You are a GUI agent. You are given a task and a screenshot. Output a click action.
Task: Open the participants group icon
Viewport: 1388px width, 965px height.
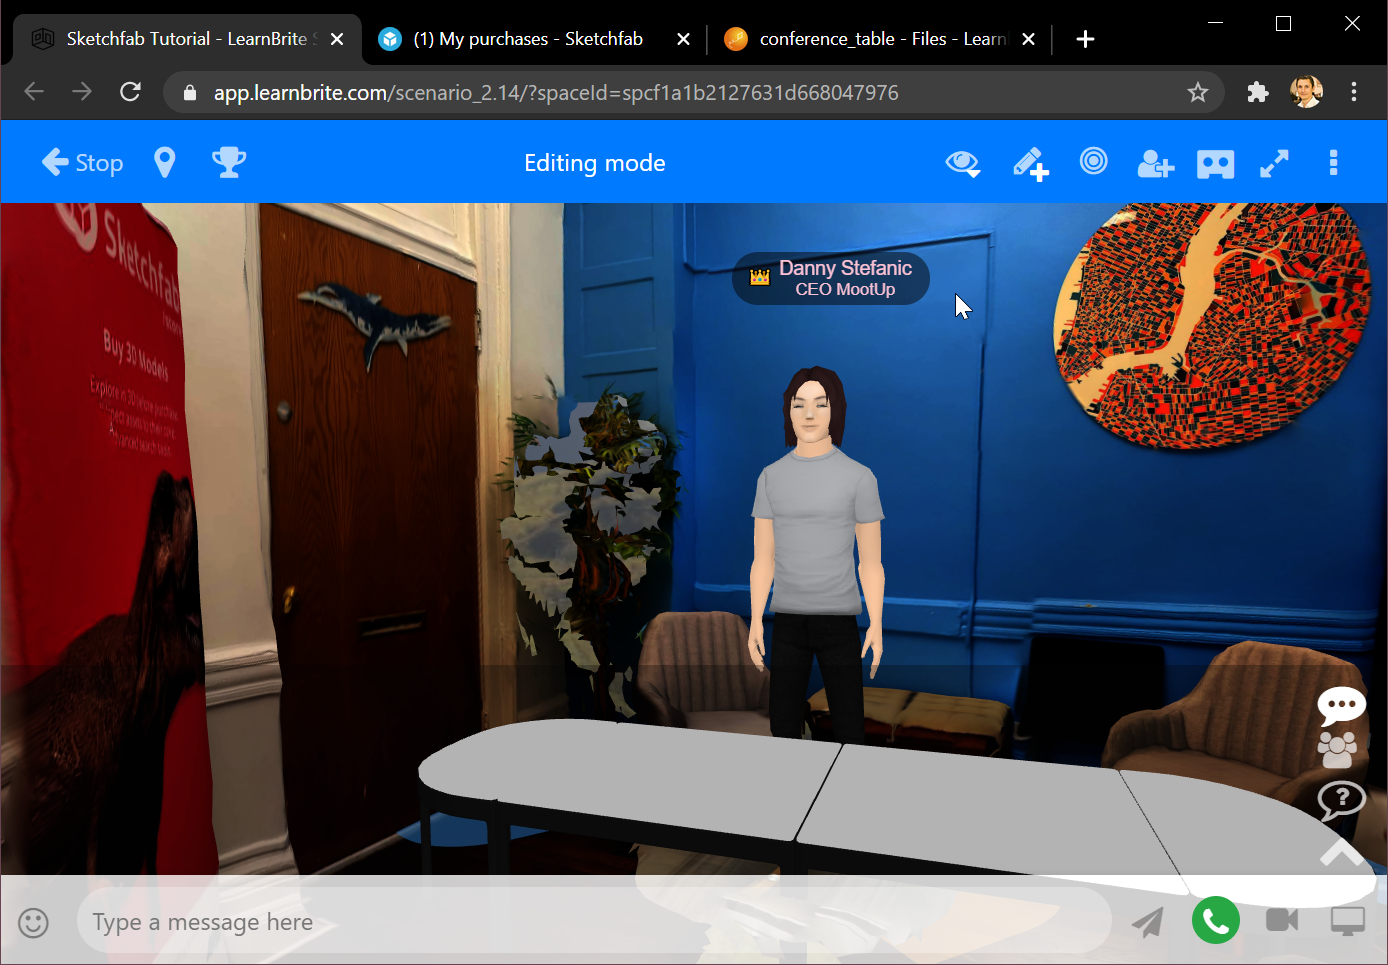click(1338, 749)
